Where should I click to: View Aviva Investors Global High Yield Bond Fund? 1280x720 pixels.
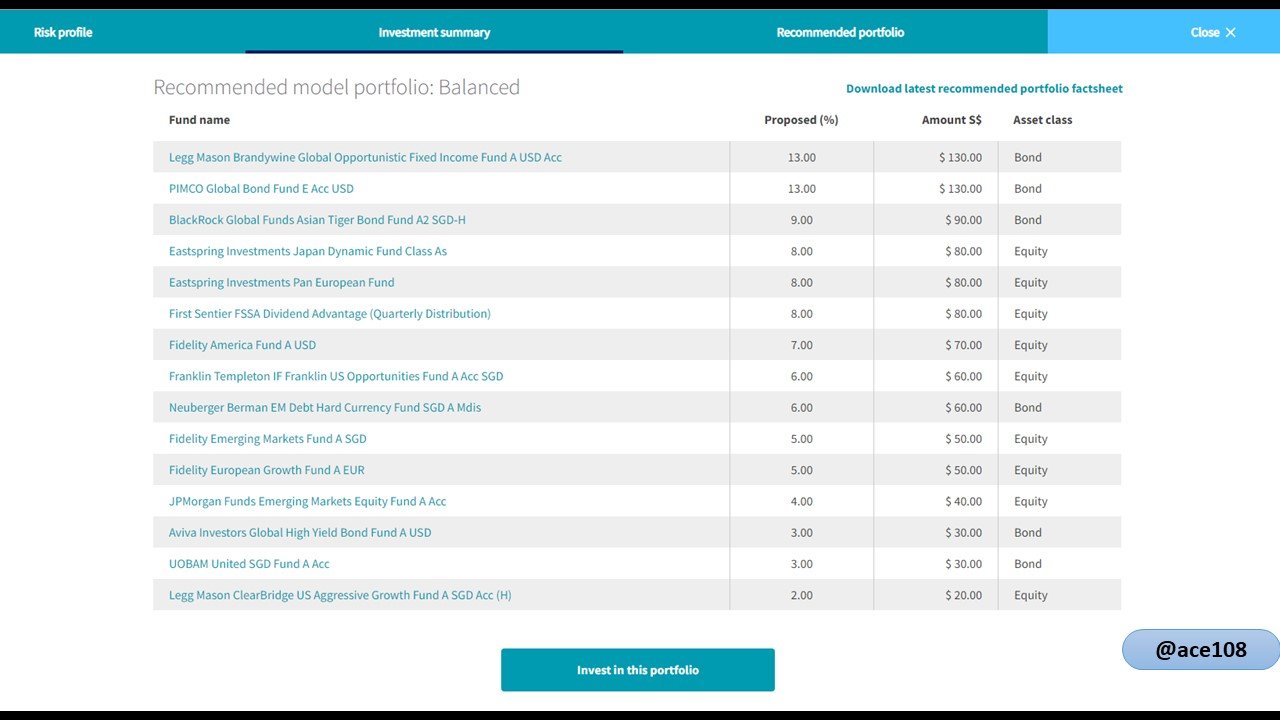click(x=300, y=532)
